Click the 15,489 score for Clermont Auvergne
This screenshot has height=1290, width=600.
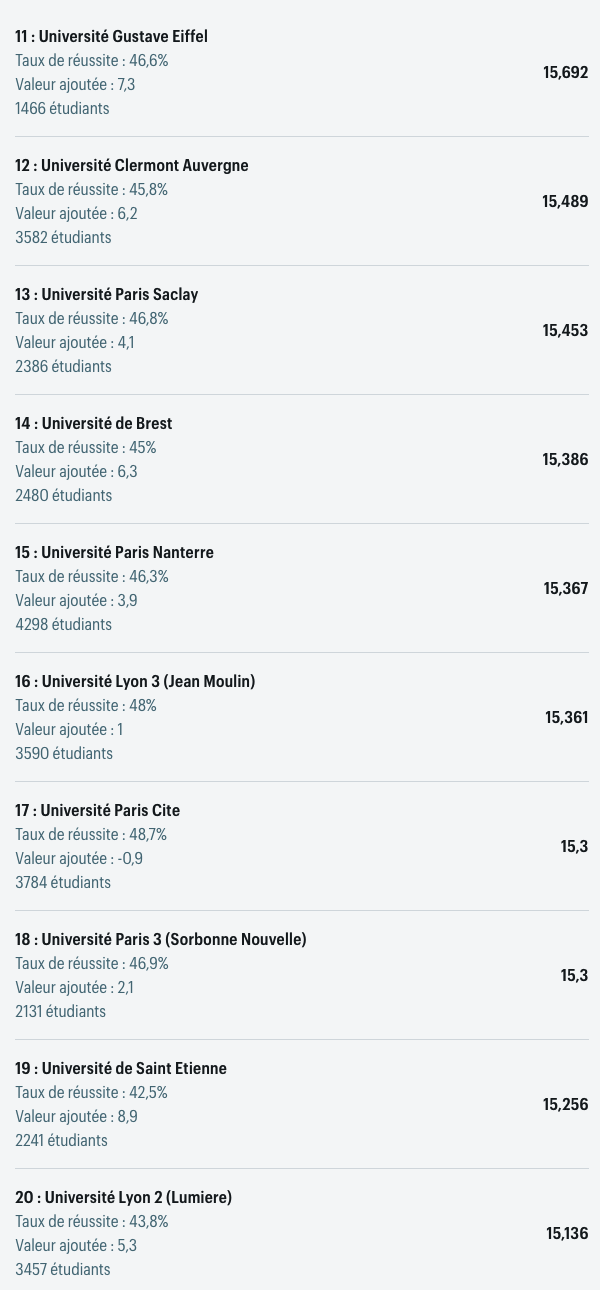[566, 202]
